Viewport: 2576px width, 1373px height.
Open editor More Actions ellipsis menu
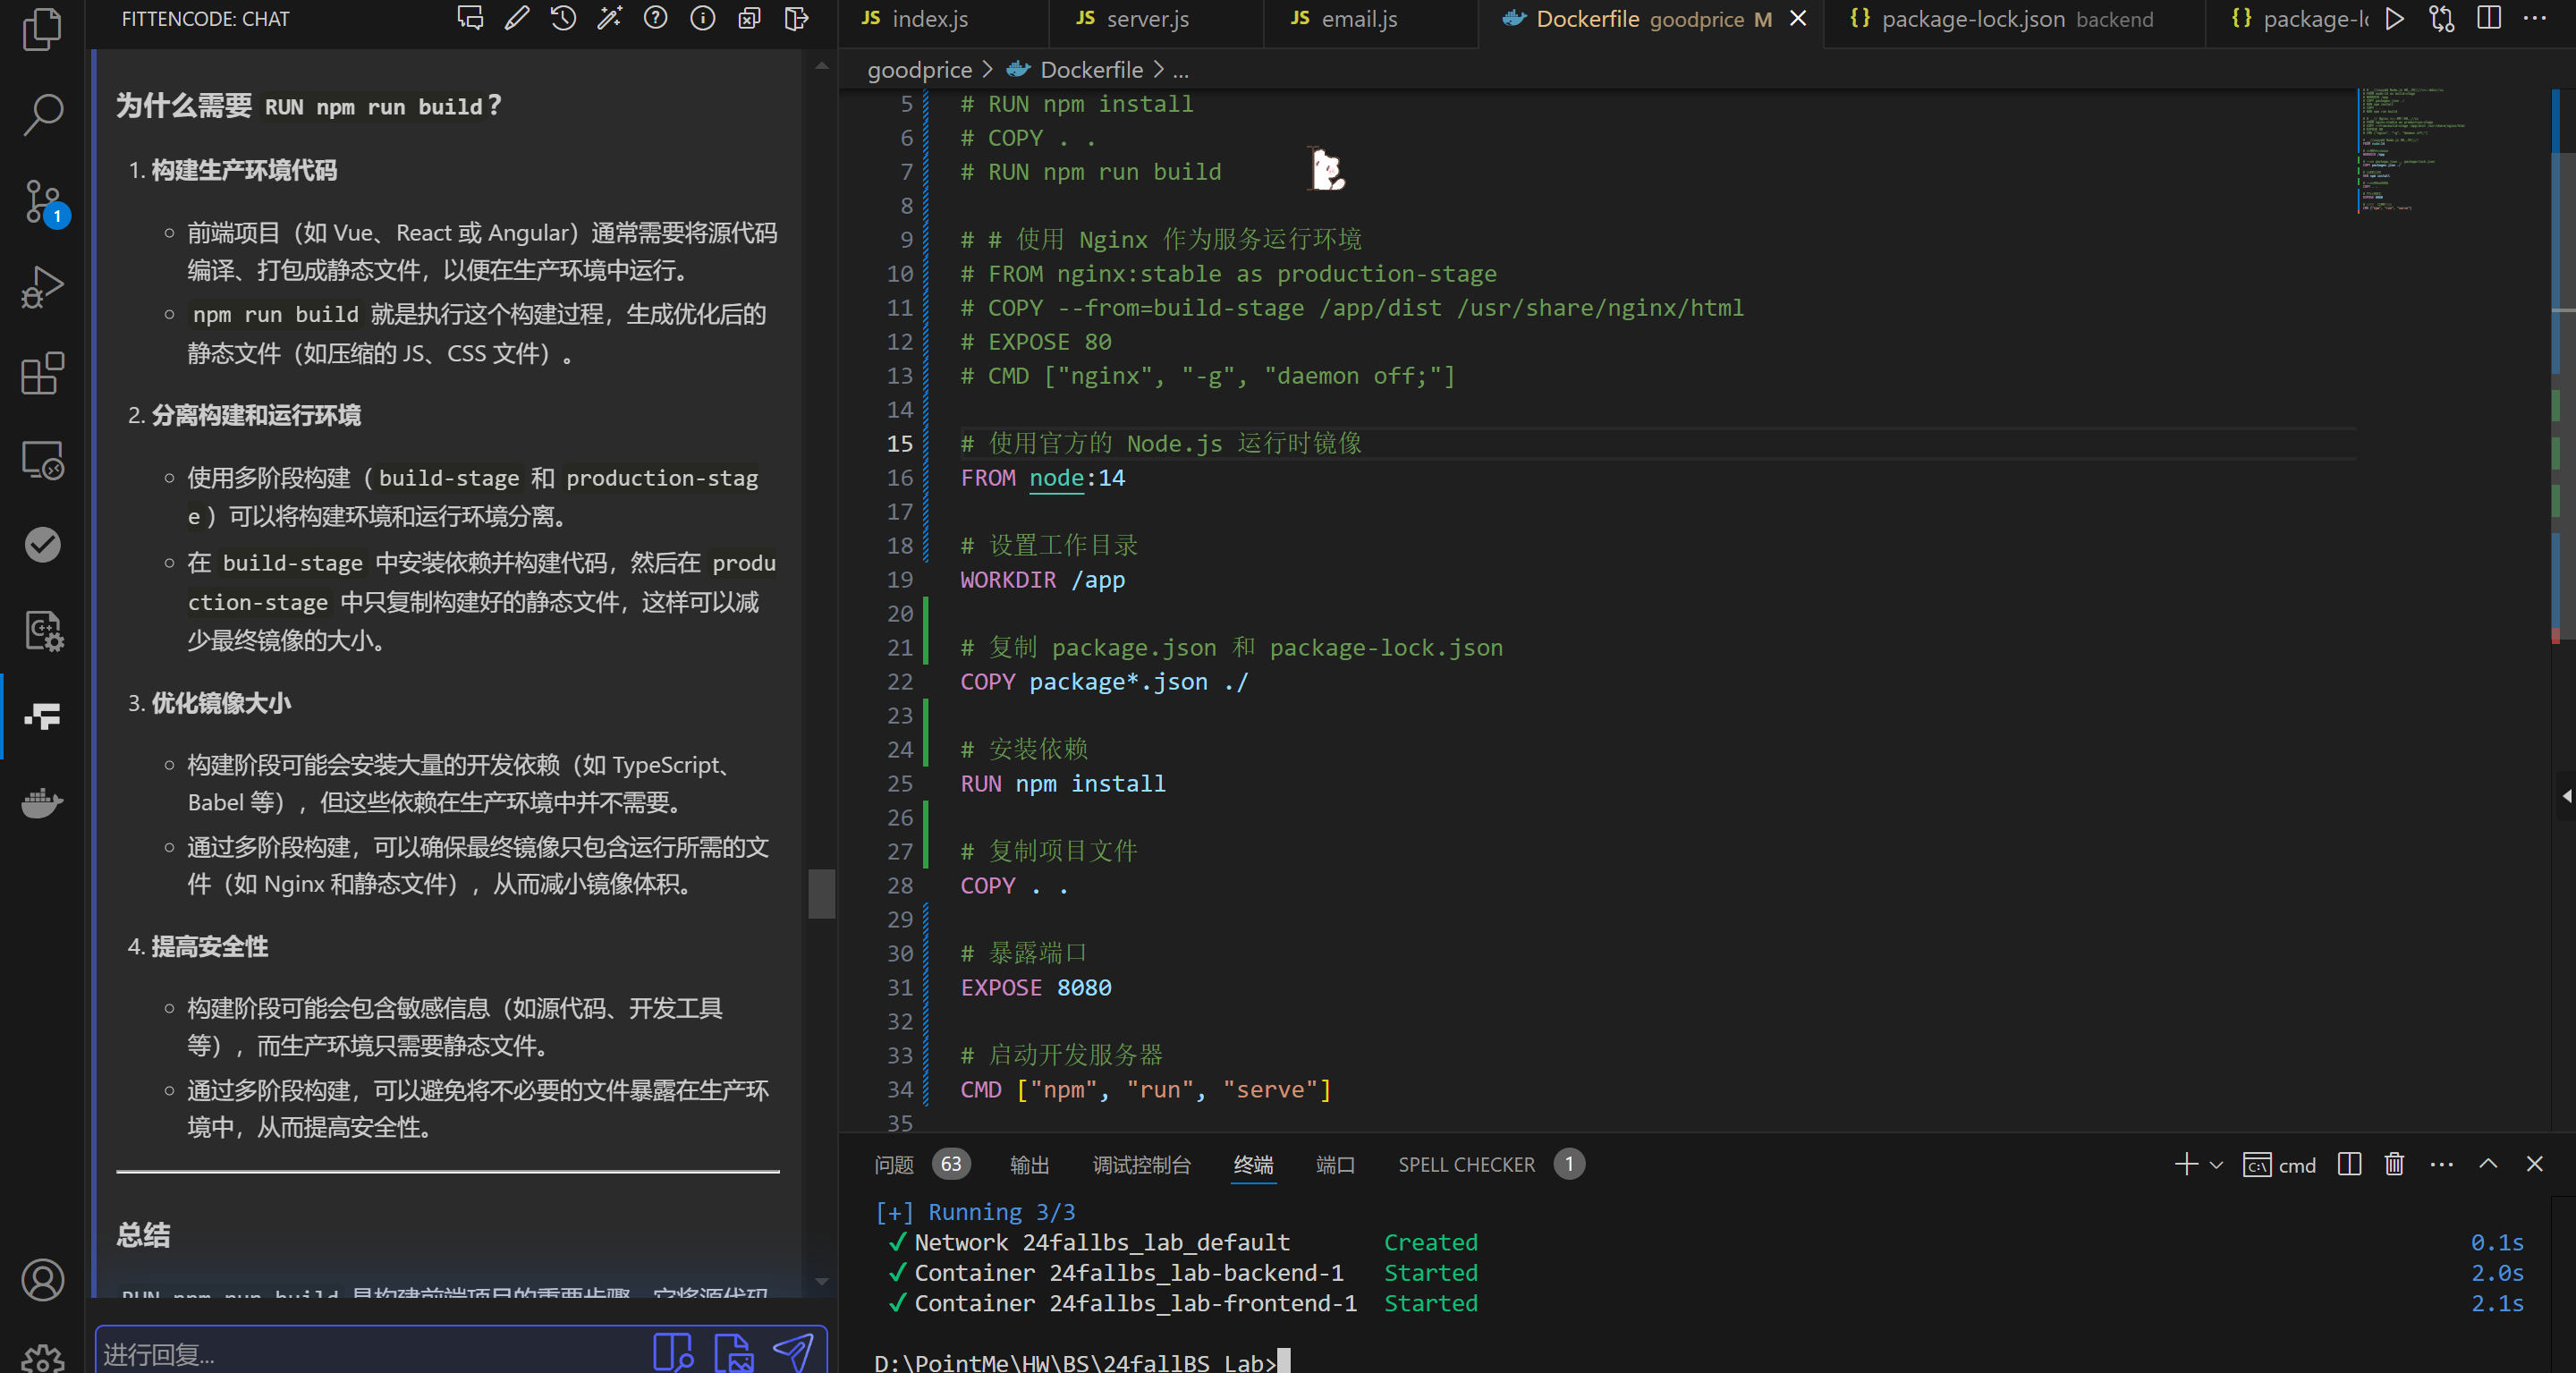[x=2535, y=18]
